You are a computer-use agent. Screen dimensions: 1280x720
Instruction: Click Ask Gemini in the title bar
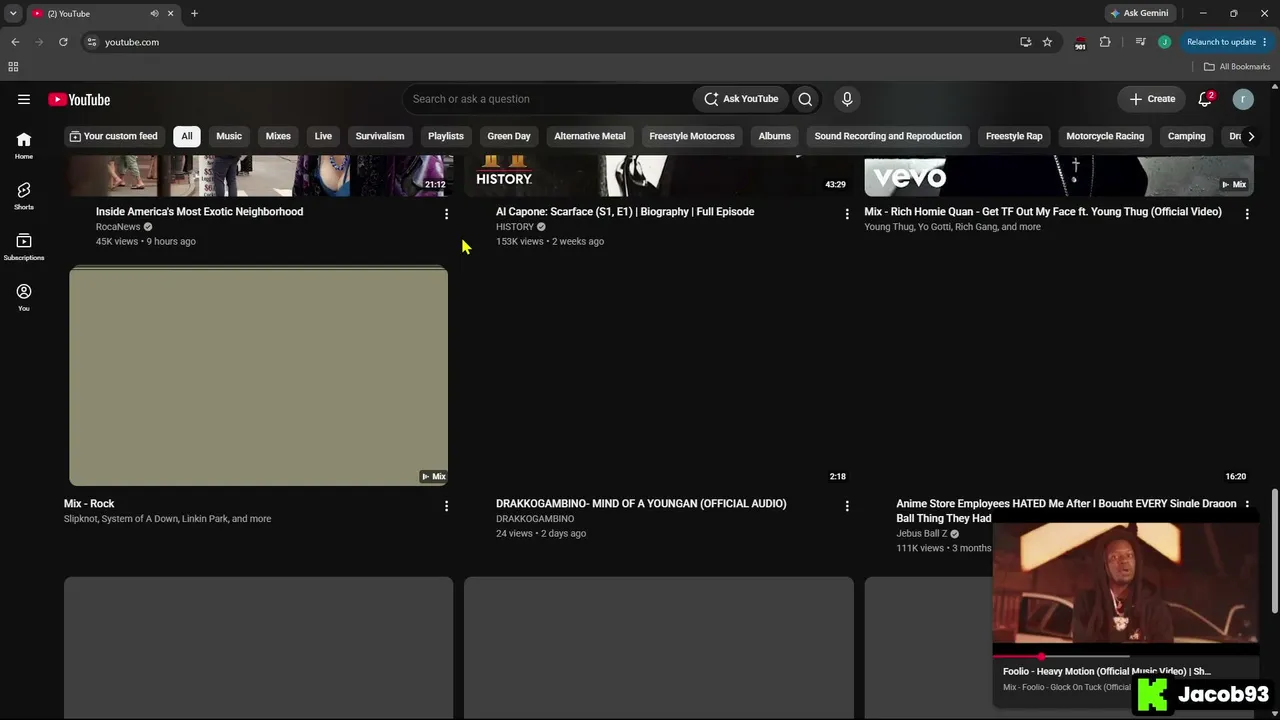click(x=1139, y=14)
